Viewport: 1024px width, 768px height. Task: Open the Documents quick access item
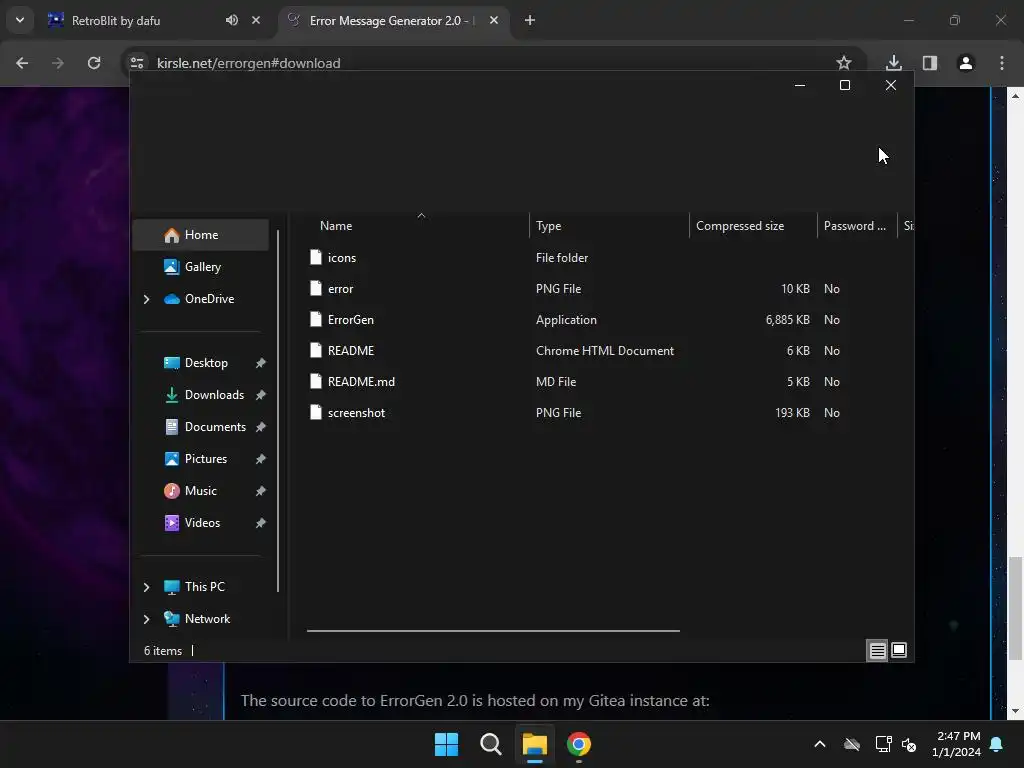[205, 426]
